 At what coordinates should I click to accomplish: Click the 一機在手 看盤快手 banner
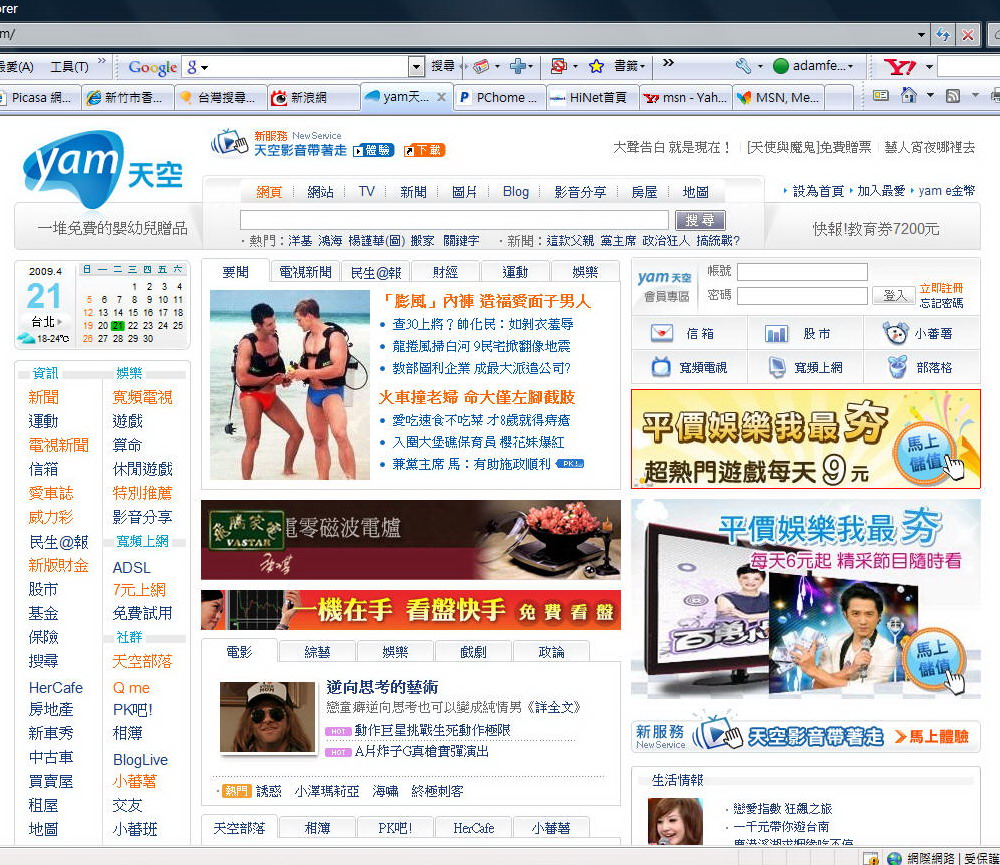point(411,610)
